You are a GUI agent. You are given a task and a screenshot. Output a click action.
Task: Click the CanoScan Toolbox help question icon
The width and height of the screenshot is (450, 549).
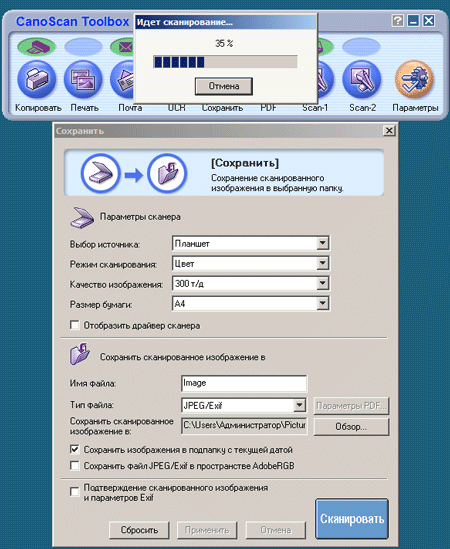pyautogui.click(x=397, y=21)
